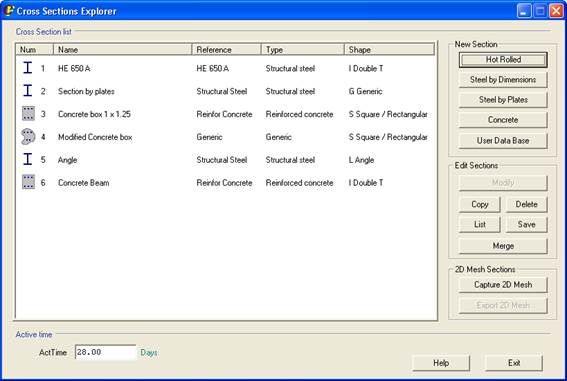
Task: Select the HE 650 A section icon
Action: 27,68
